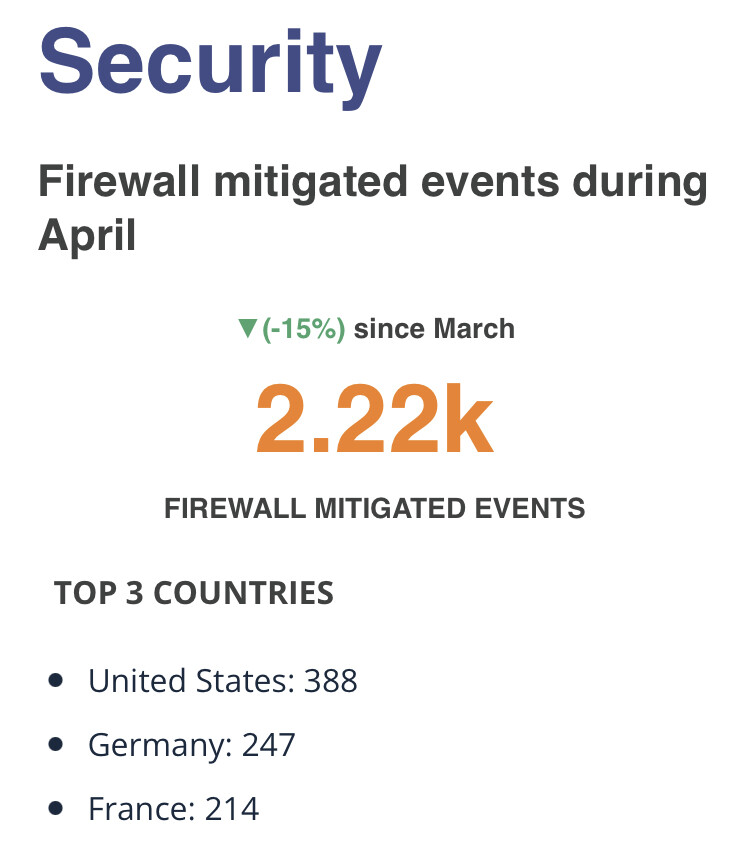This screenshot has width=750, height=841.
Task: Click the United States country name
Action: (189, 681)
